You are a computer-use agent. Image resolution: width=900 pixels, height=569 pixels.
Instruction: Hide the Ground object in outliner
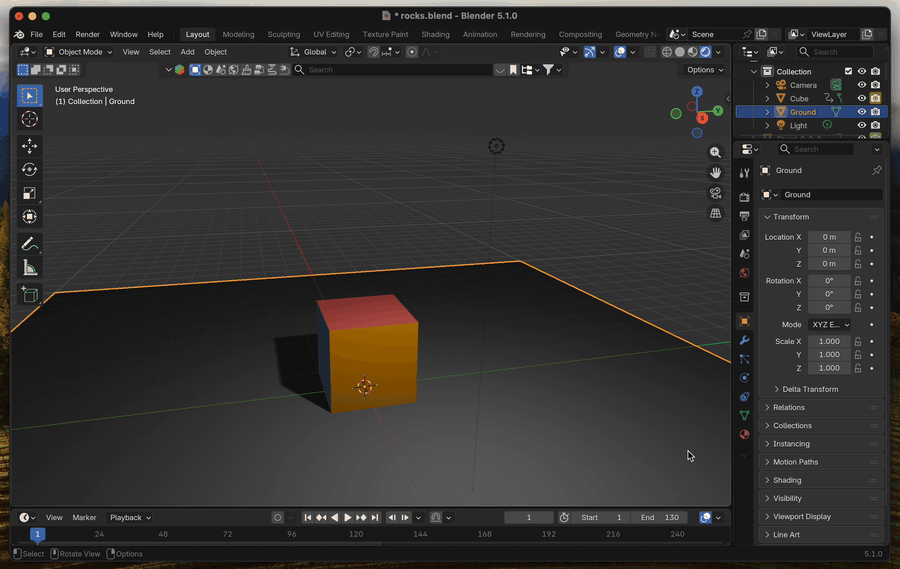point(862,112)
